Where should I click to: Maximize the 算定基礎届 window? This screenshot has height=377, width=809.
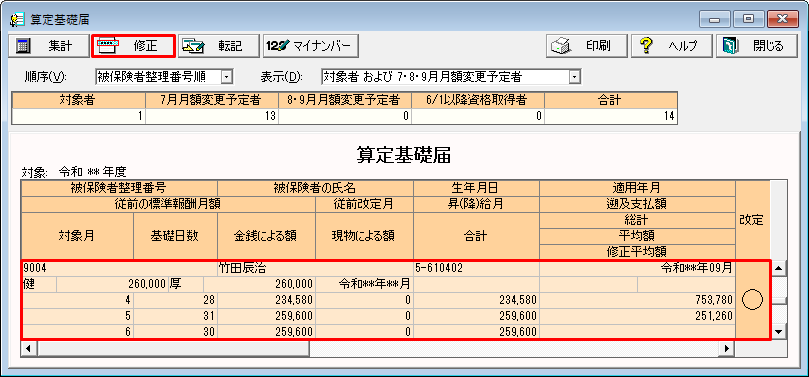click(749, 20)
